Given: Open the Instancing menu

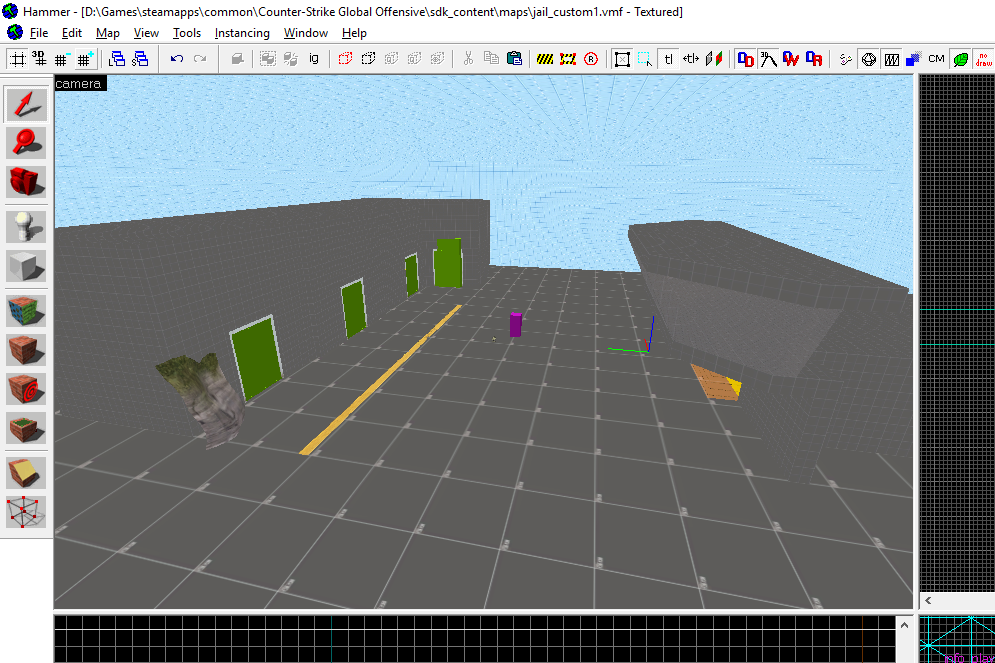Looking at the screenshot, I should [242, 33].
